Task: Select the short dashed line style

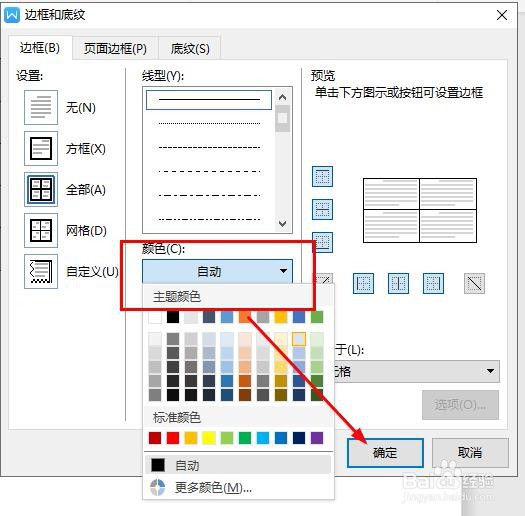Action: [x=209, y=147]
